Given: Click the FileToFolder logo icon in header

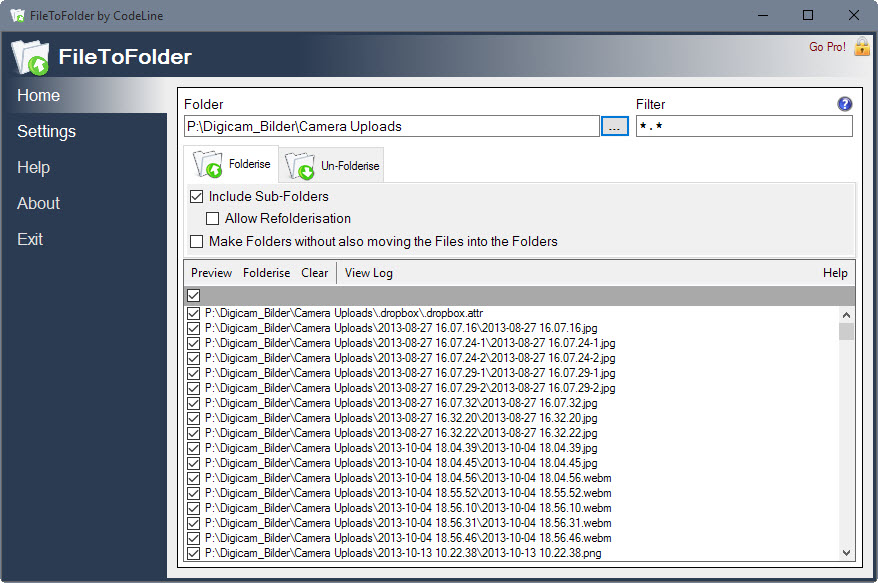Looking at the screenshot, I should pyautogui.click(x=30, y=57).
